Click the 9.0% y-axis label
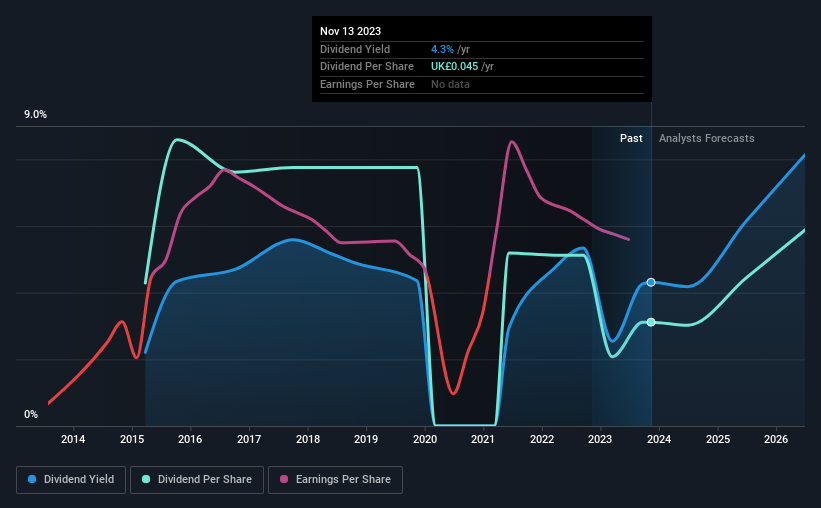The width and height of the screenshot is (821, 508). (x=35, y=115)
